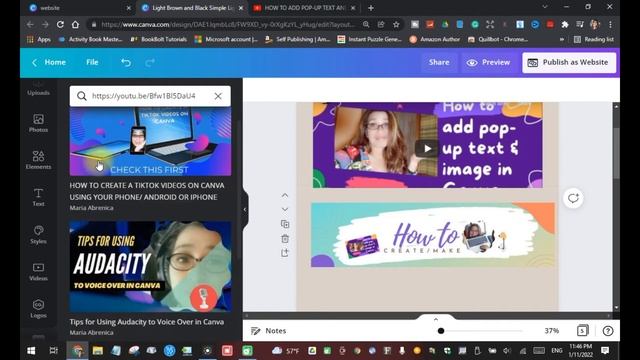This screenshot has height=360, width=640.
Task: Switch to the Light Brown and Black Simple tab
Action: (192, 8)
